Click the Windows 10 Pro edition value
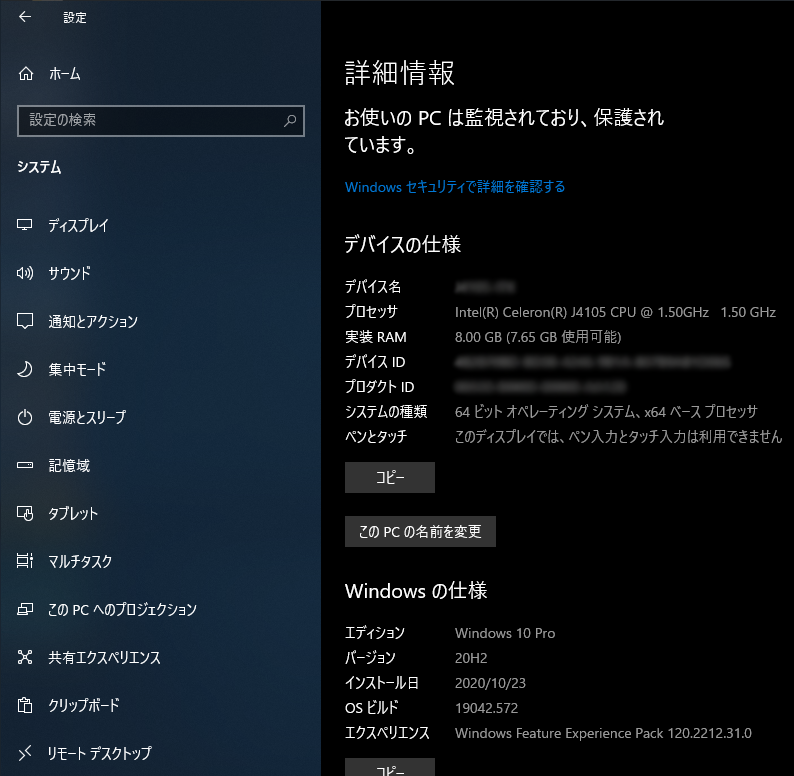This screenshot has width=794, height=776. pos(505,633)
